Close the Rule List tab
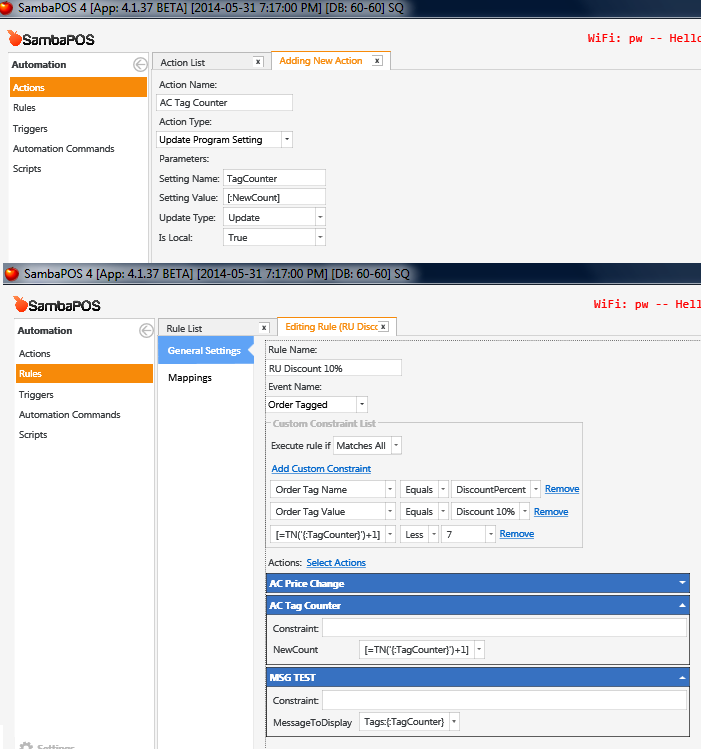This screenshot has height=749, width=701. [264, 328]
